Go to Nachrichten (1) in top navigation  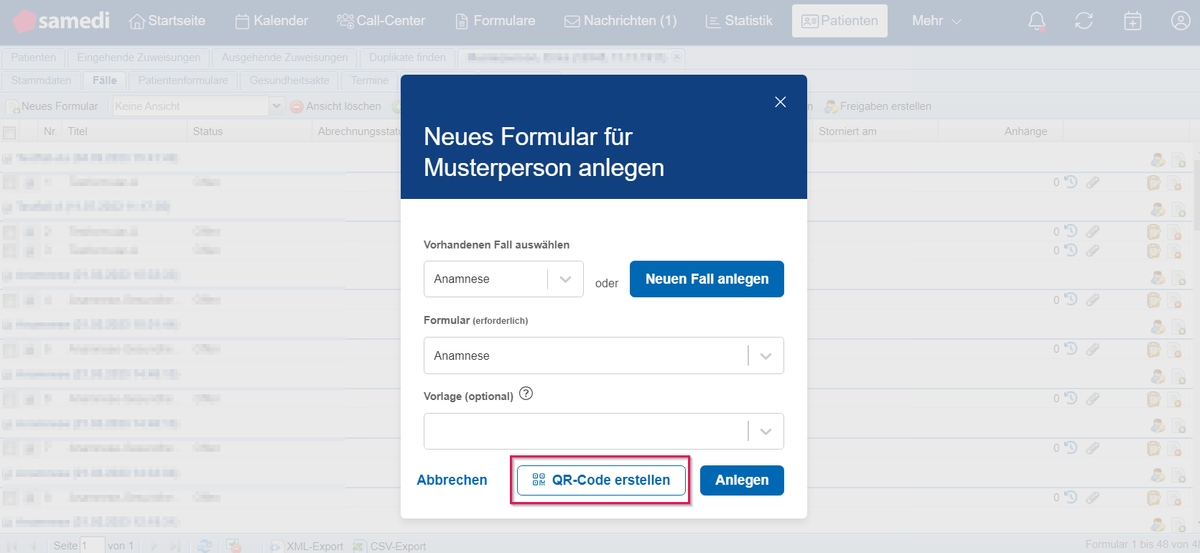[x=620, y=21]
